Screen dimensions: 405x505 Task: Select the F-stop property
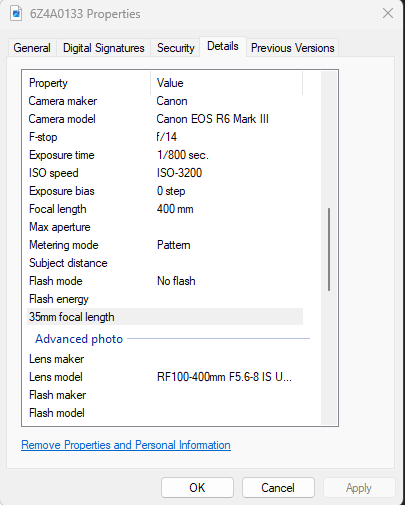[43, 137]
